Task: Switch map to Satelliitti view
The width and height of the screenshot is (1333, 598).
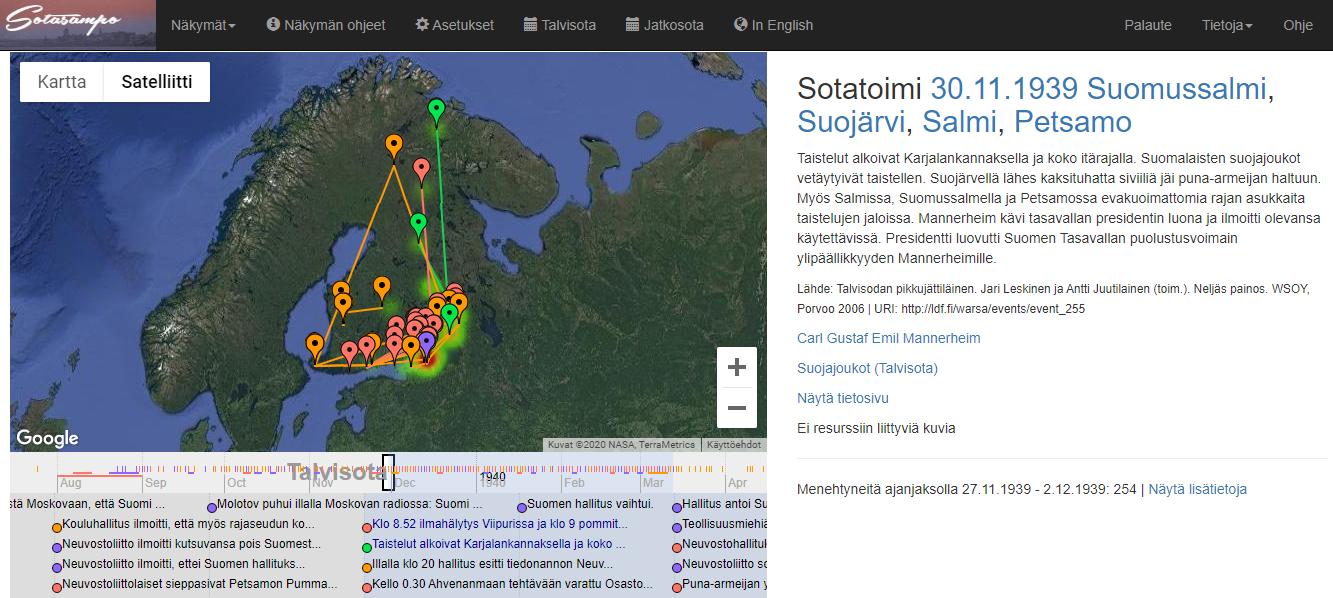Action: click(157, 82)
